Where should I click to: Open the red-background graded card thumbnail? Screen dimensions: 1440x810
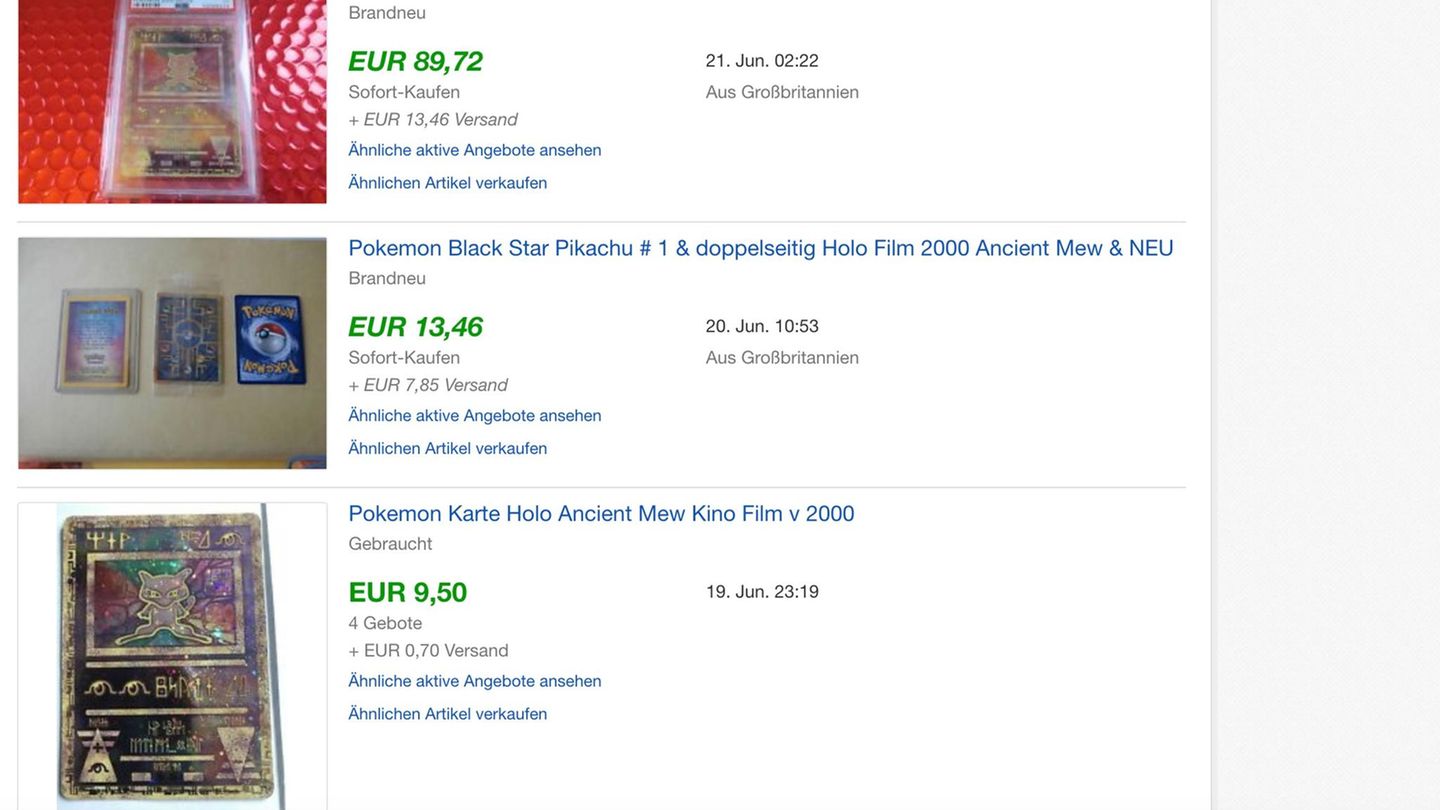click(172, 100)
